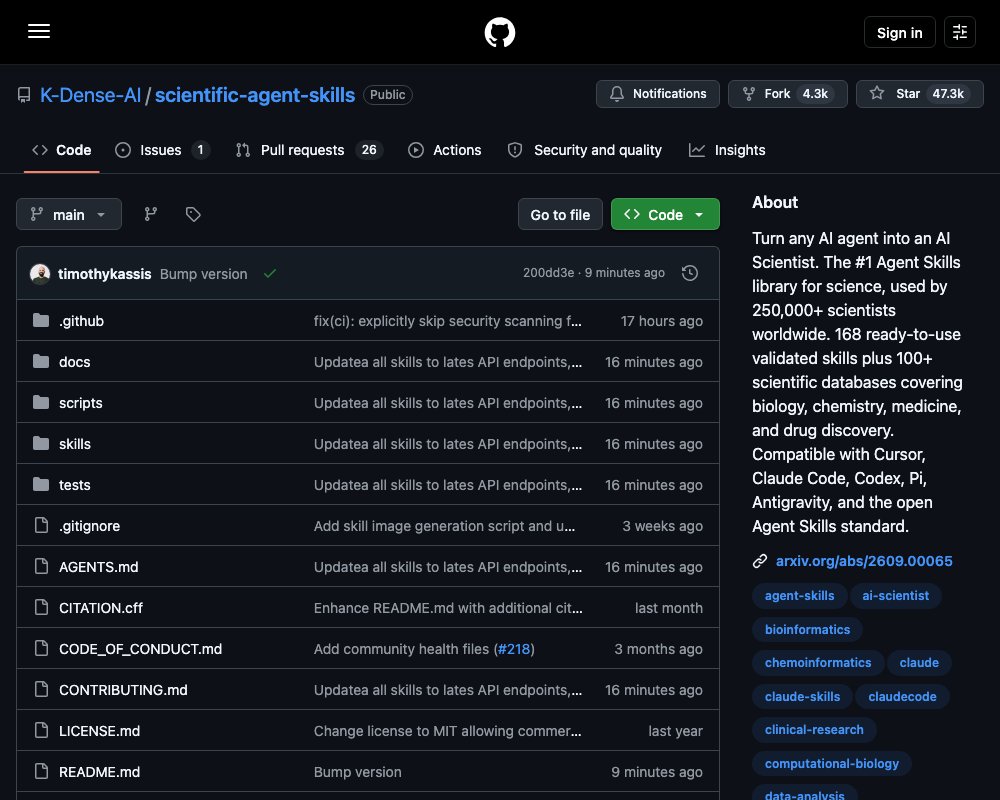Open the skills folder

75,444
